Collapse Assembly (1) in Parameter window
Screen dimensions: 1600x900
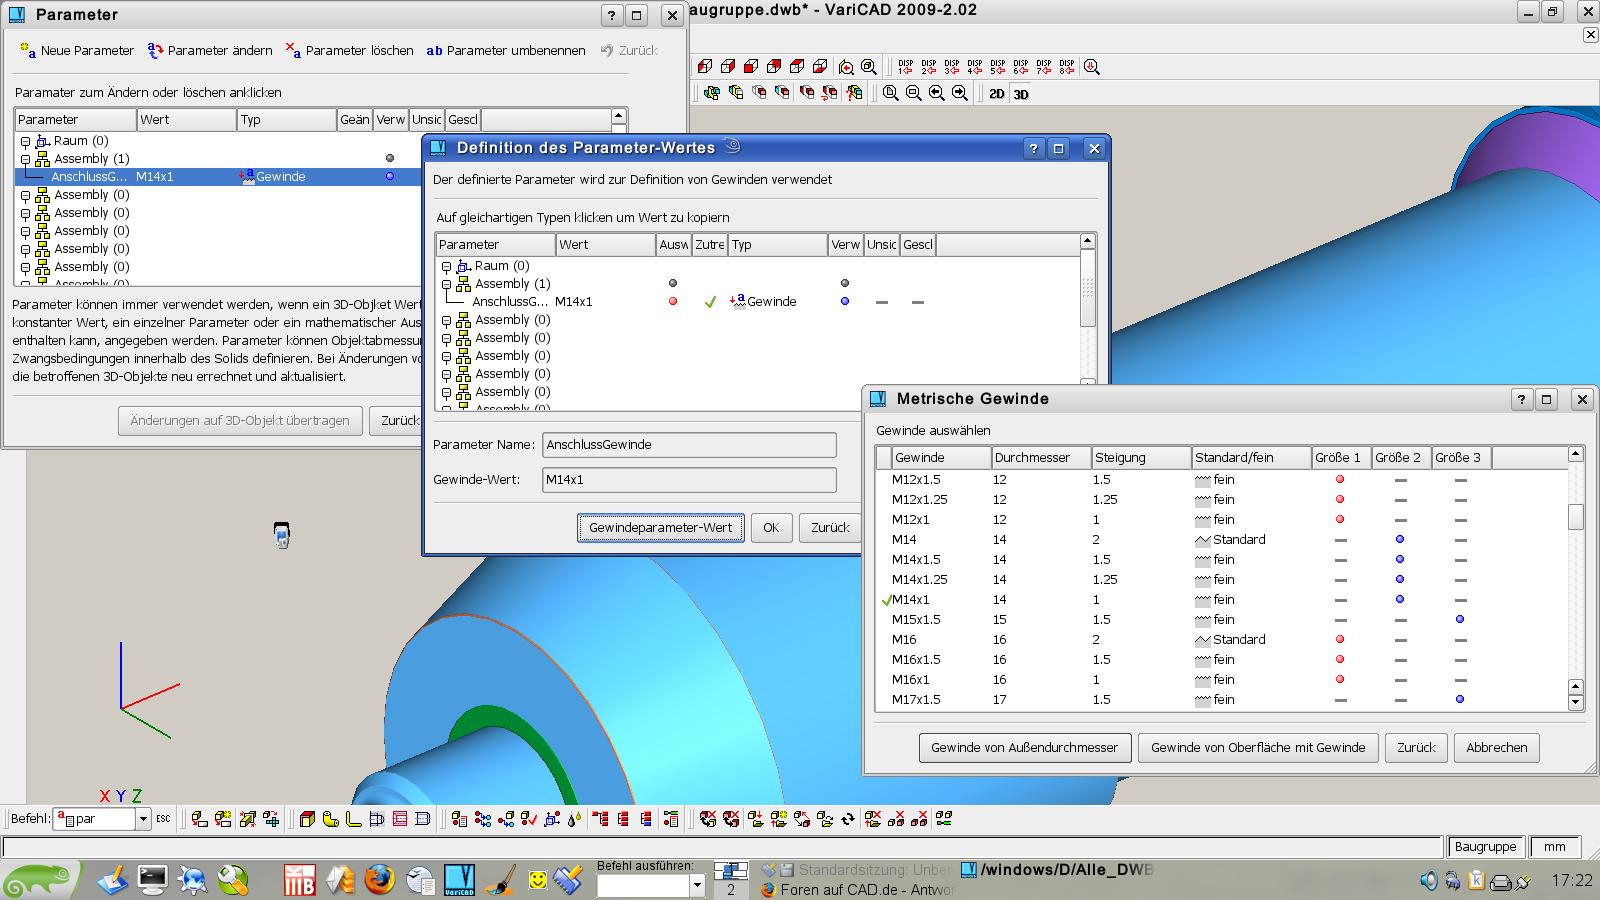[26, 159]
